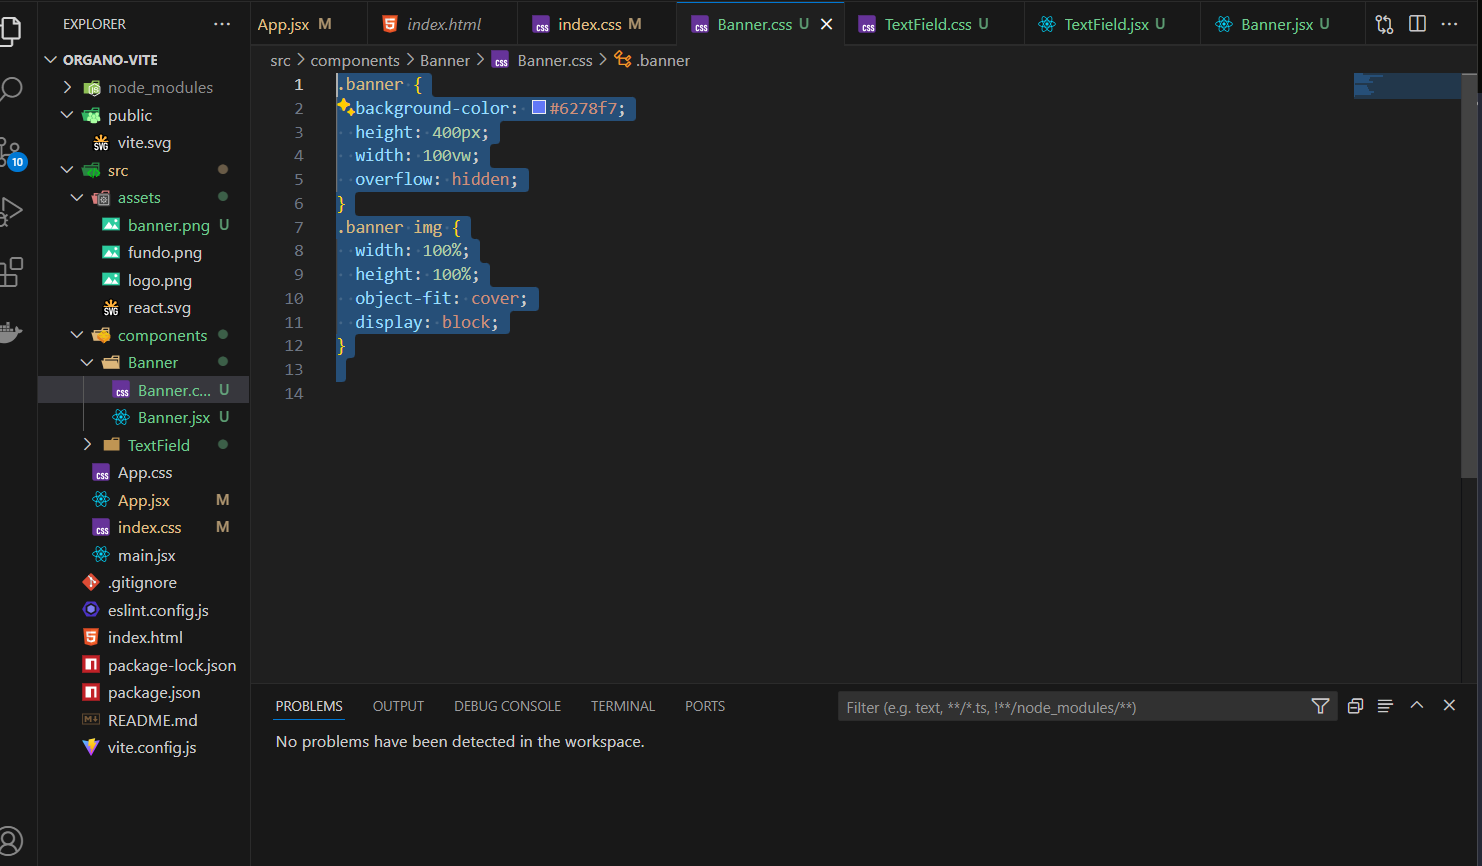Open App.css in the explorer
This screenshot has width=1482, height=866.
[x=145, y=472]
